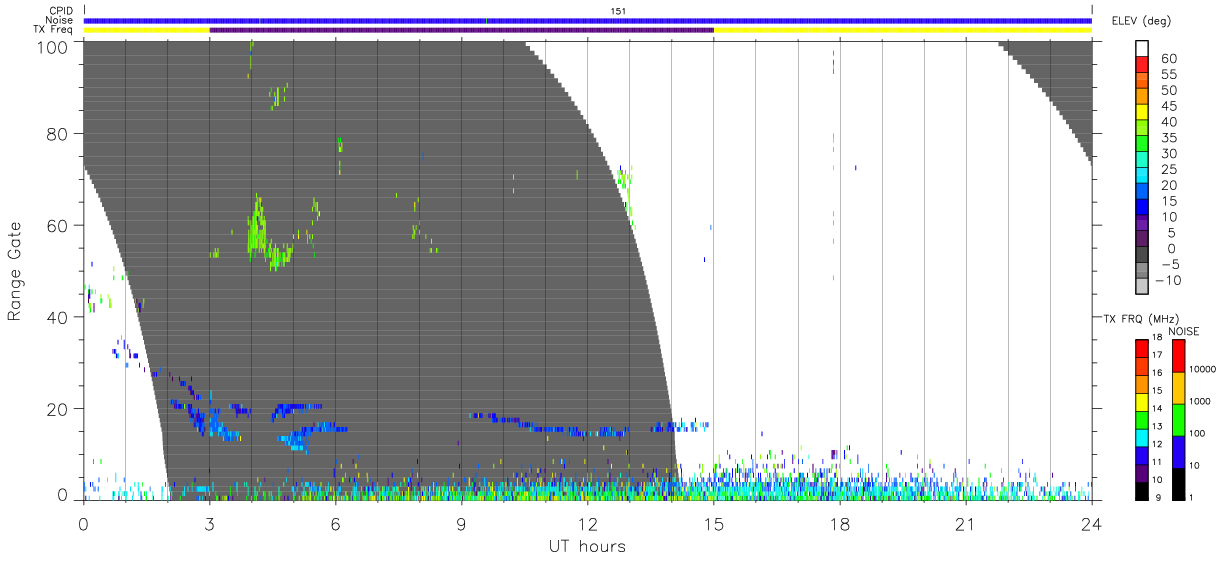Screen dimensions: 1228x567
Task: Click y-axis tick label 80
Action: [59, 134]
